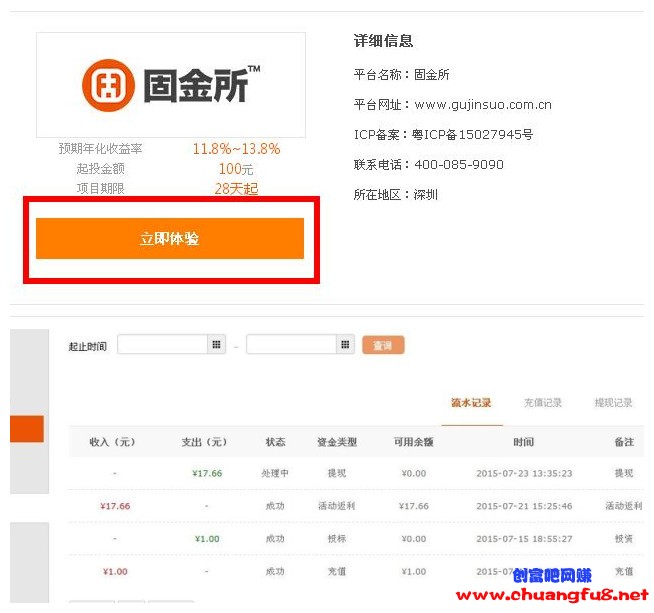The width and height of the screenshot is (654, 613).
Task: Click the 固金所 logo image
Action: coord(171,85)
